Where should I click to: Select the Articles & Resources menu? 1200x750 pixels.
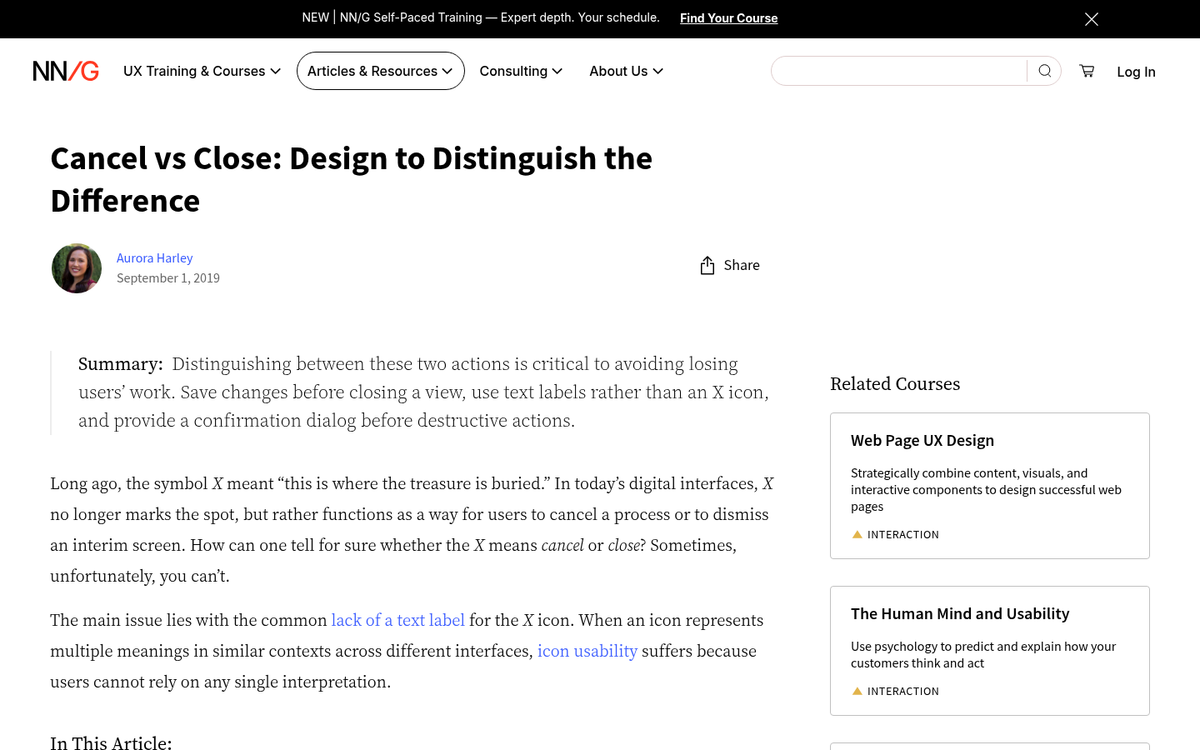tap(380, 70)
